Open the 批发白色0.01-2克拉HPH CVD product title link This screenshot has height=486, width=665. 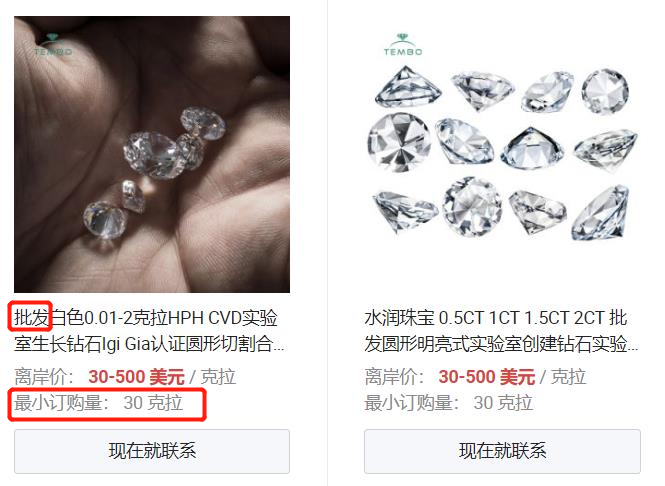(148, 331)
